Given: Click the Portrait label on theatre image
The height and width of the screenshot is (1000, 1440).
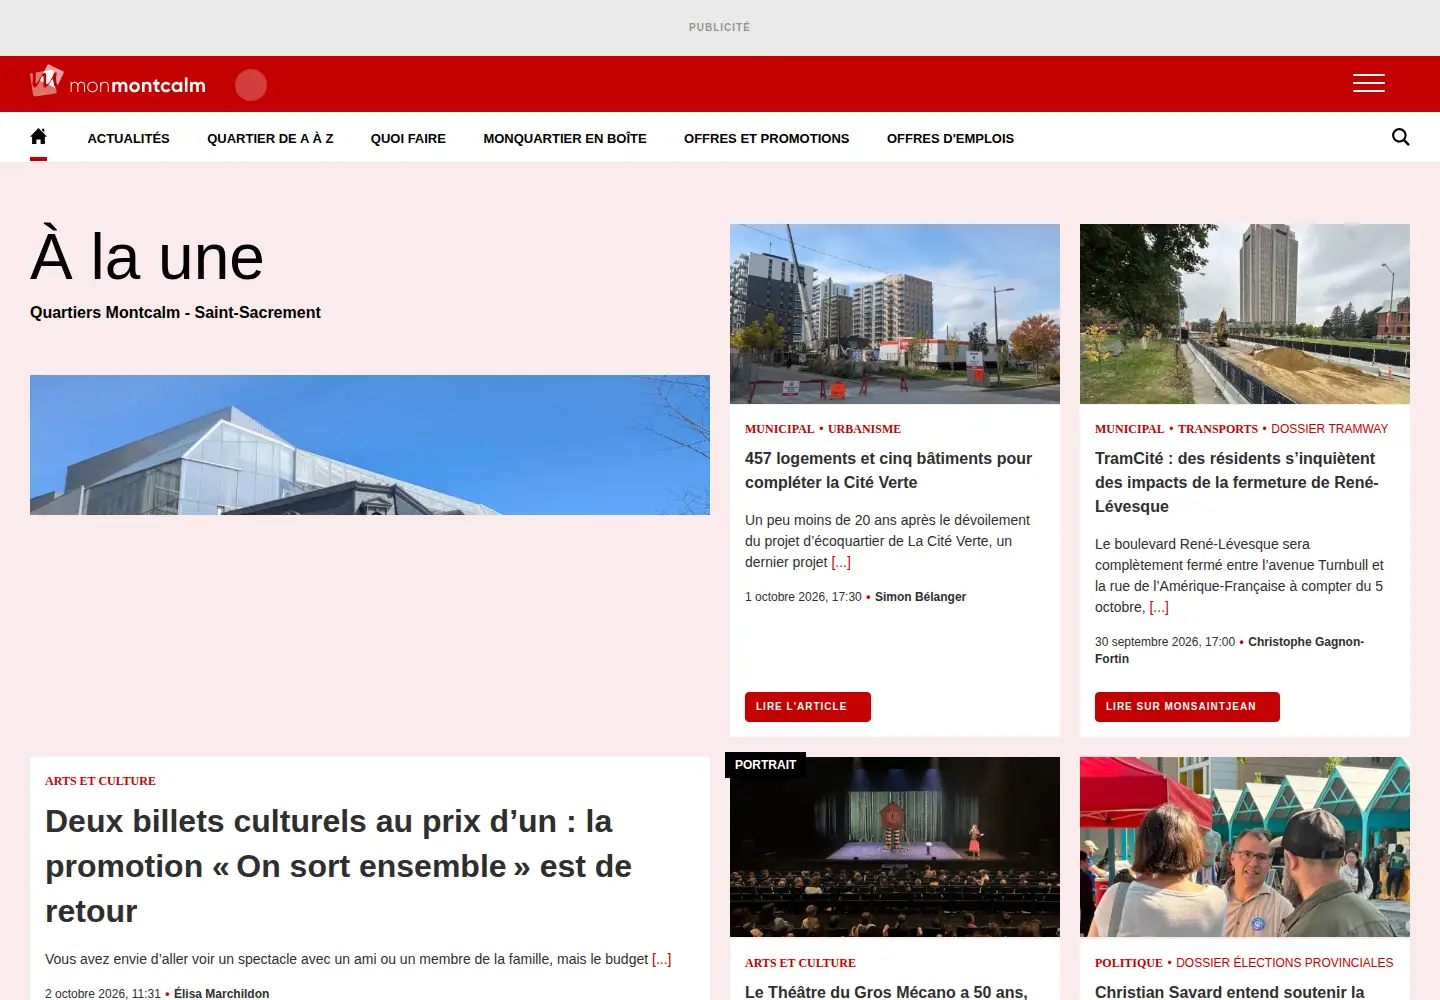Looking at the screenshot, I should coord(766,765).
